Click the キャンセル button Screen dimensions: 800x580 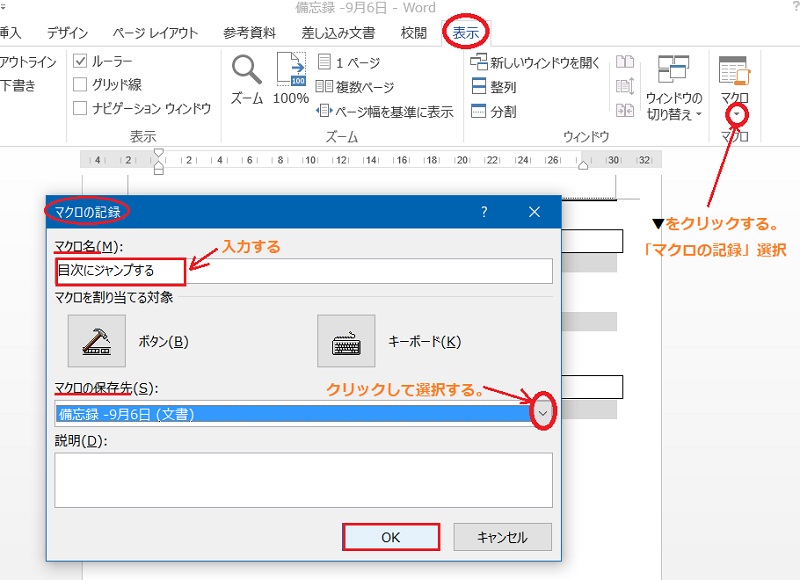click(503, 537)
